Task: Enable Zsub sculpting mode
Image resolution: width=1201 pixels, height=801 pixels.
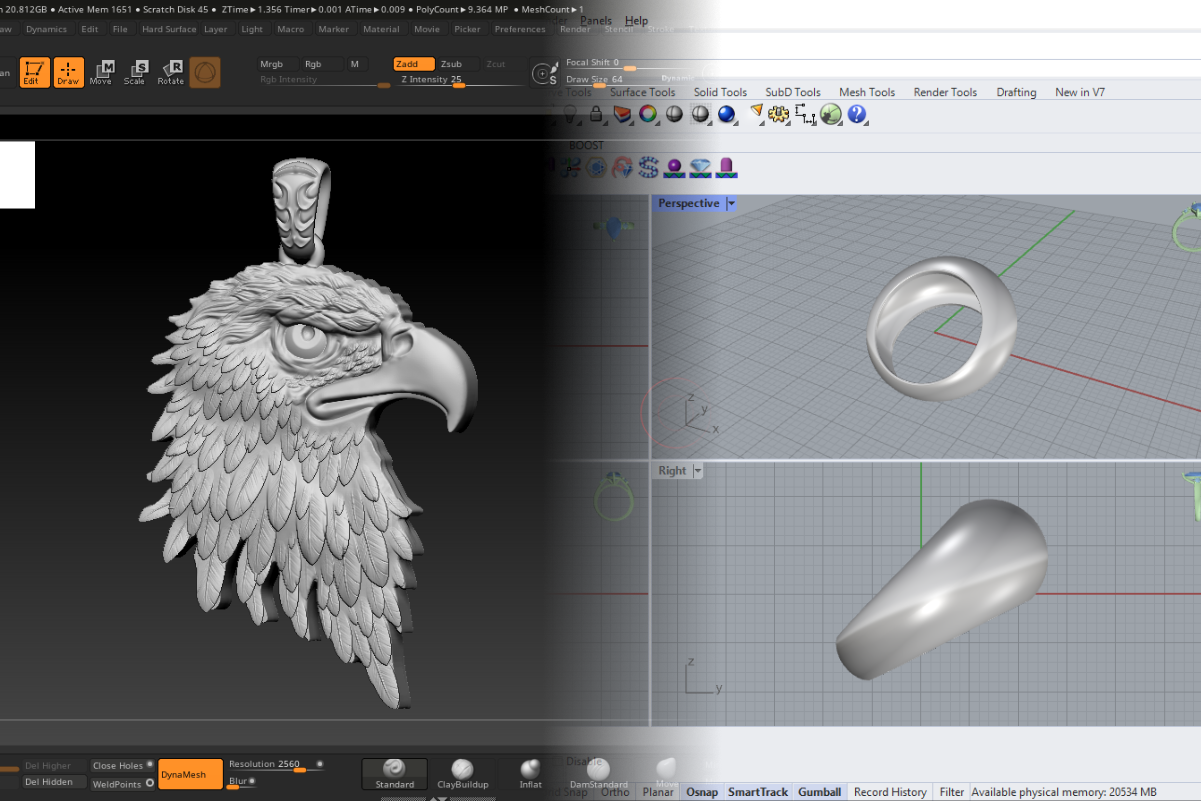Action: (451, 64)
